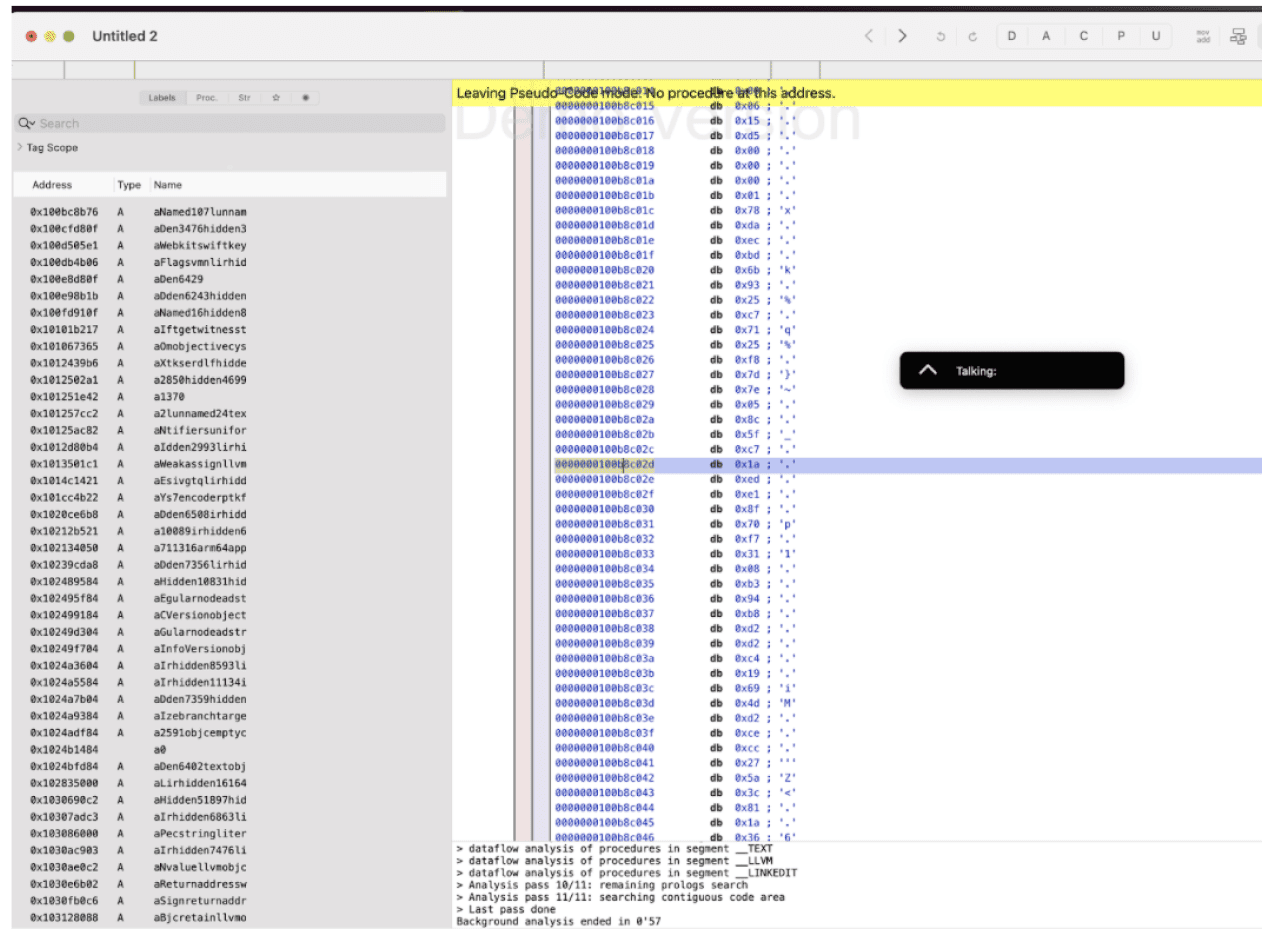Screen dimensions: 1262x942
Task: Collapse the Talking overlay chevron
Action: coord(927,370)
